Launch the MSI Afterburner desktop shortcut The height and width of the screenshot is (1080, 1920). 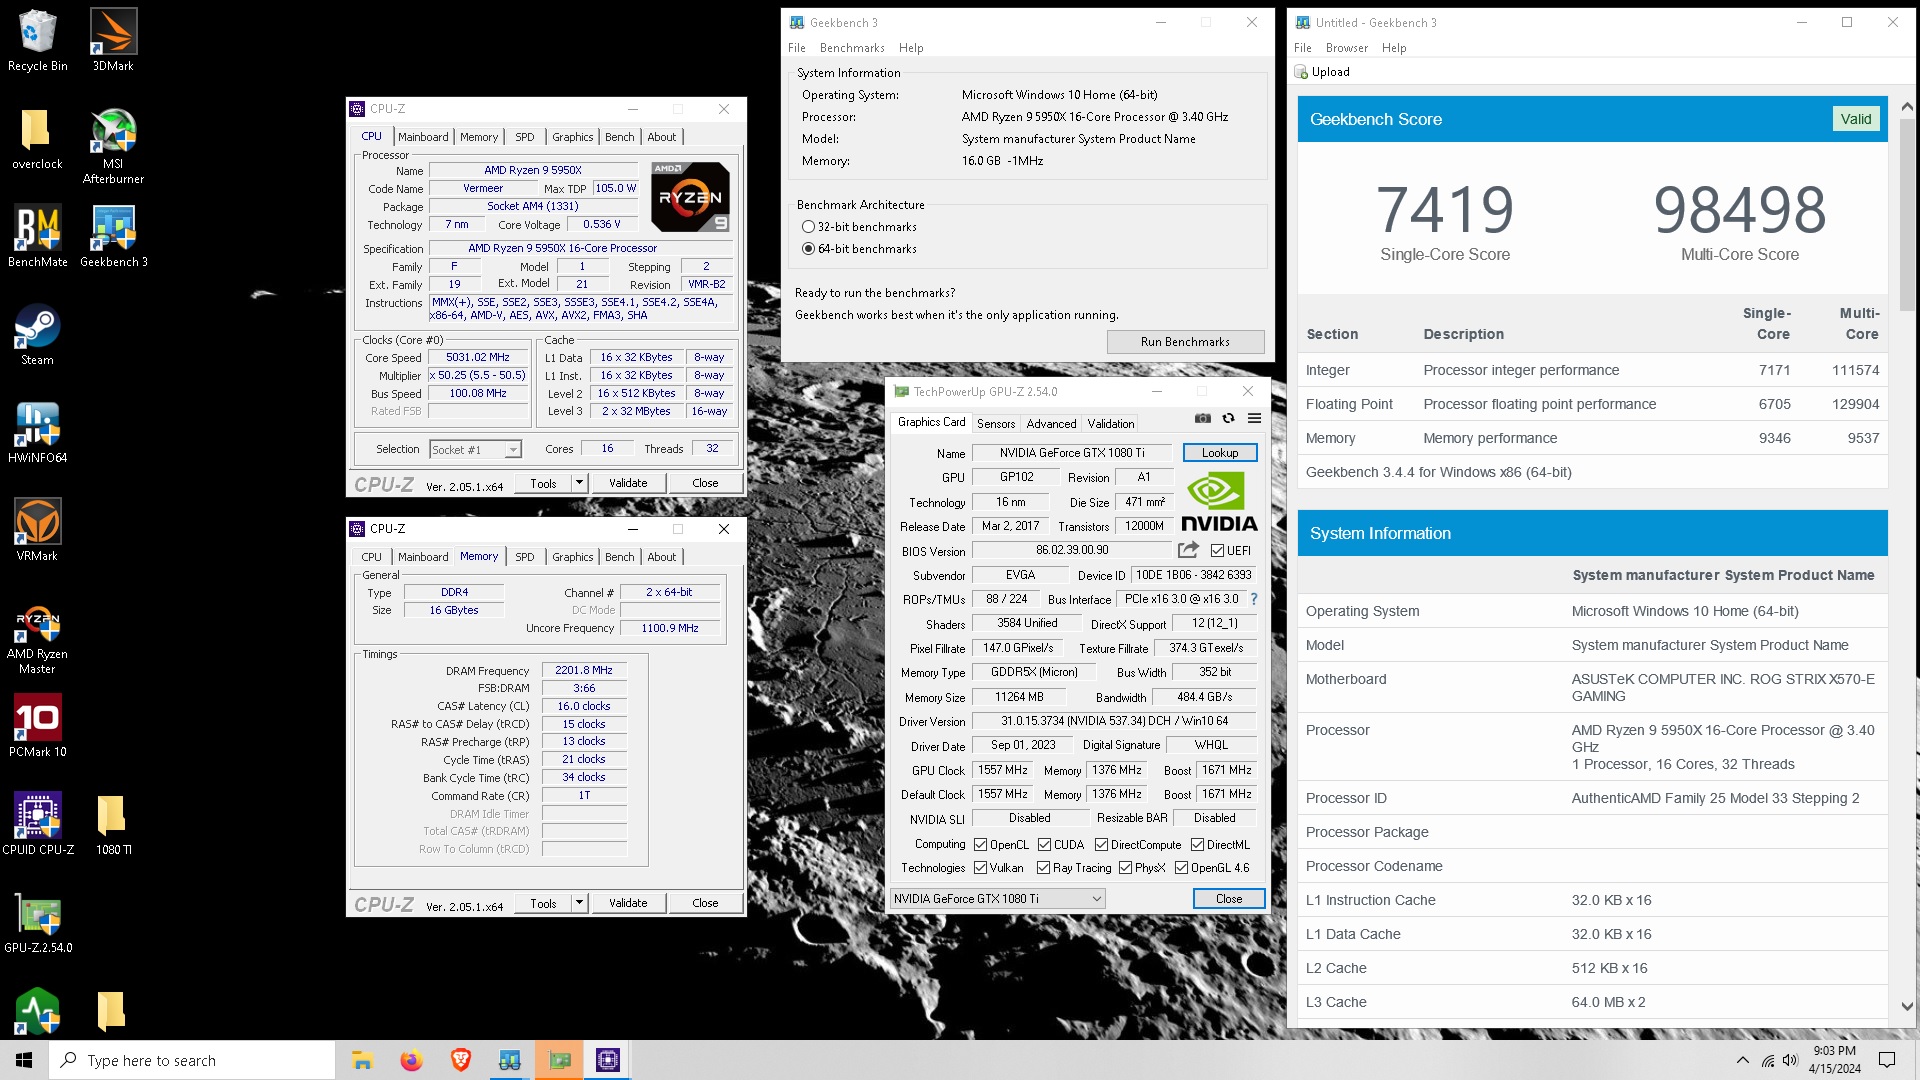(113, 145)
